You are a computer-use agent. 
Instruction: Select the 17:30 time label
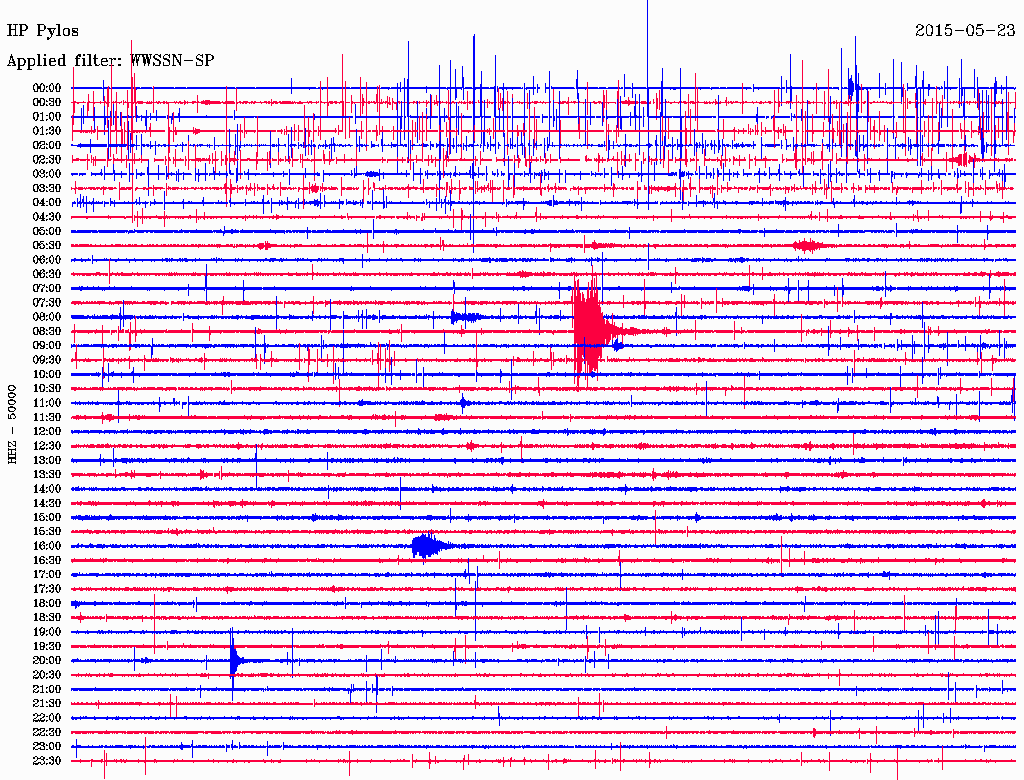[x=47, y=590]
